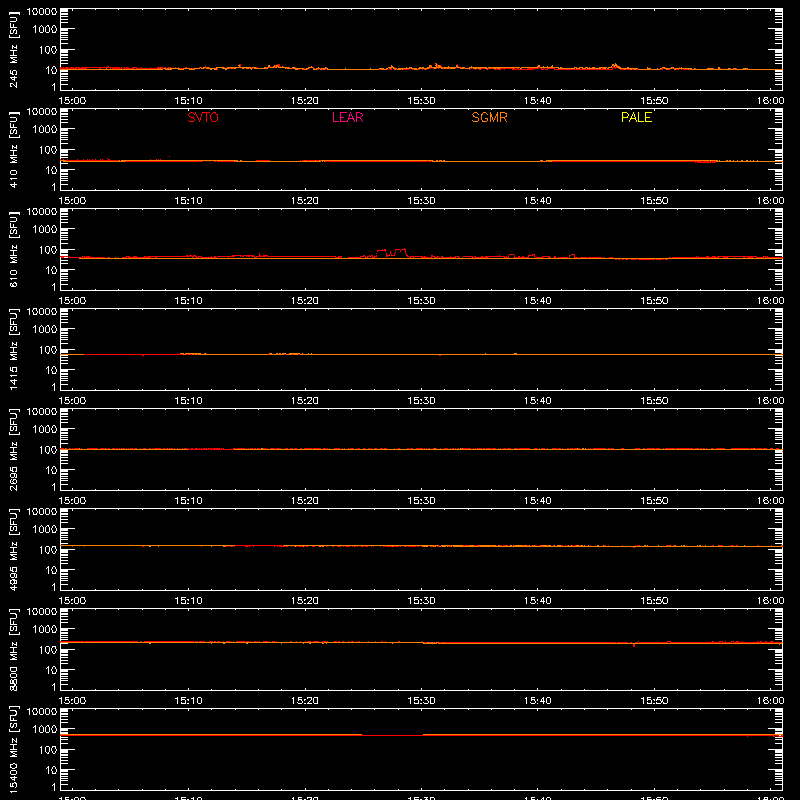This screenshot has height=800, width=800.
Task: Click 15:40 label under the 2695 MHz plot
Action: pos(538,501)
